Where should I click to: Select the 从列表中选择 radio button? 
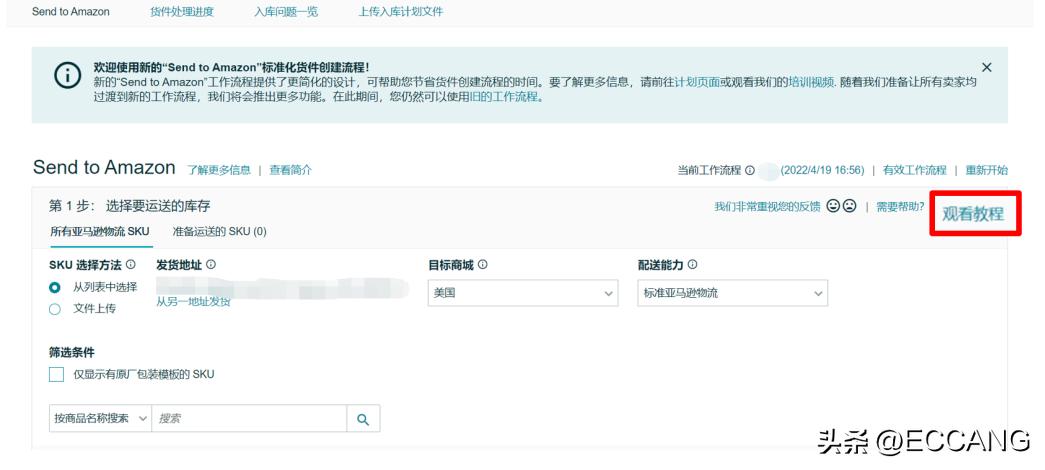point(55,288)
